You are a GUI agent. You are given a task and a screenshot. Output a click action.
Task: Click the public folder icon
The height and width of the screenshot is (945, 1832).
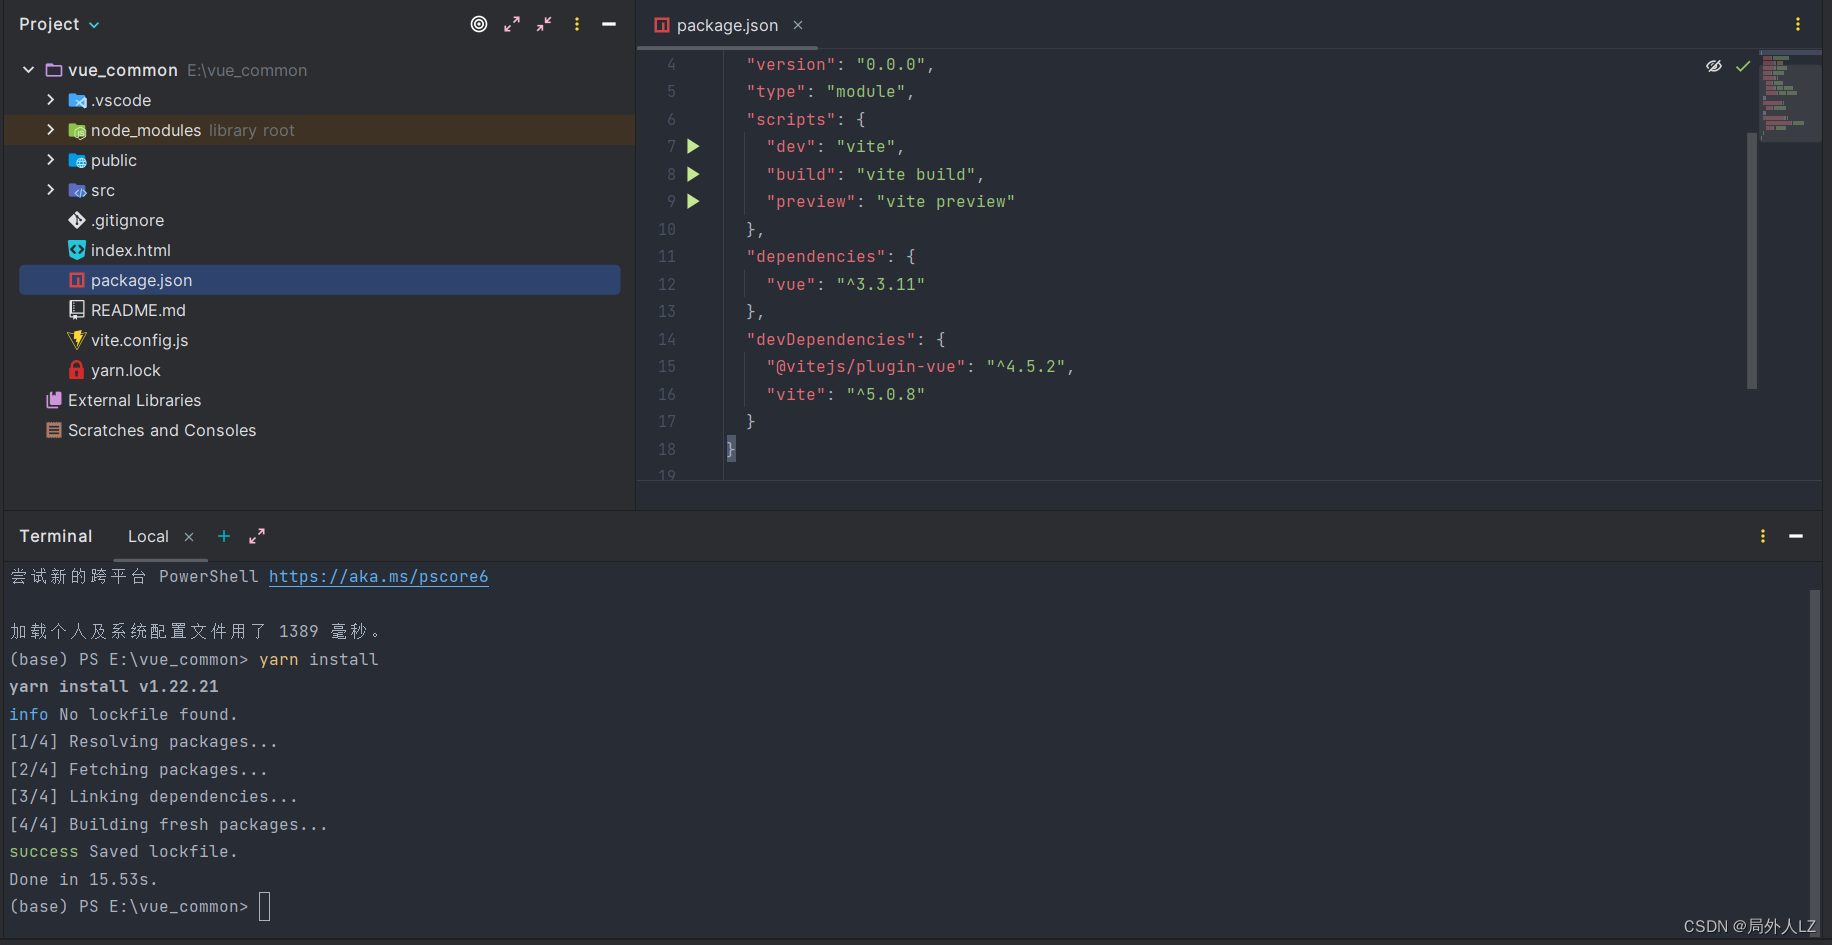[77, 160]
